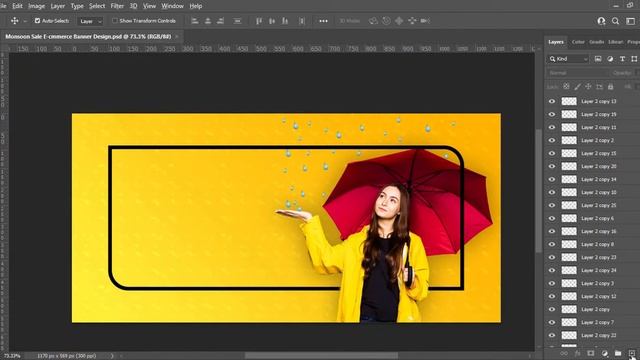
Task: Create a new layer icon
Action: click(x=632, y=353)
